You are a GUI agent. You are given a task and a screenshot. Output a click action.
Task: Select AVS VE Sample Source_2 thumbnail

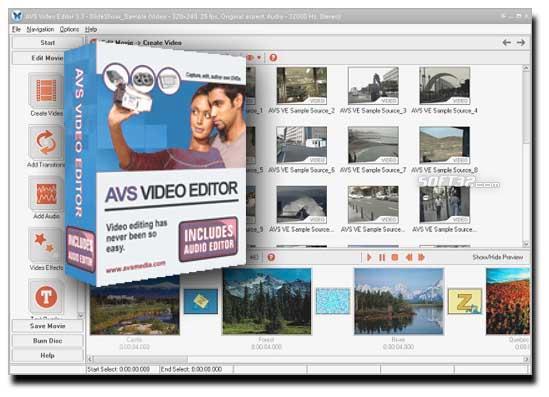(x=301, y=86)
